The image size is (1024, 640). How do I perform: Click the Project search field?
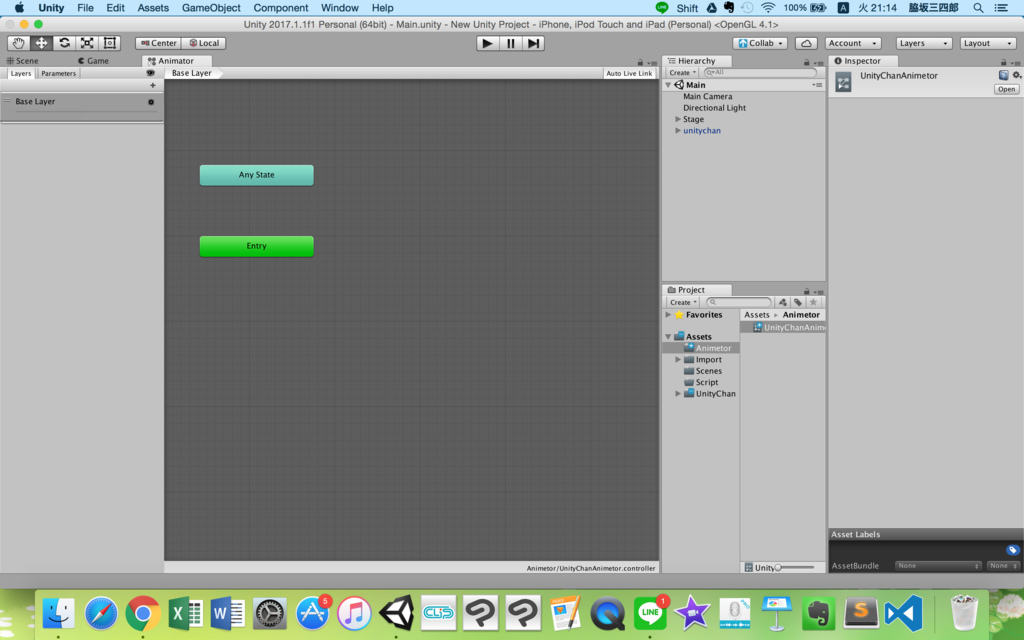coord(739,302)
